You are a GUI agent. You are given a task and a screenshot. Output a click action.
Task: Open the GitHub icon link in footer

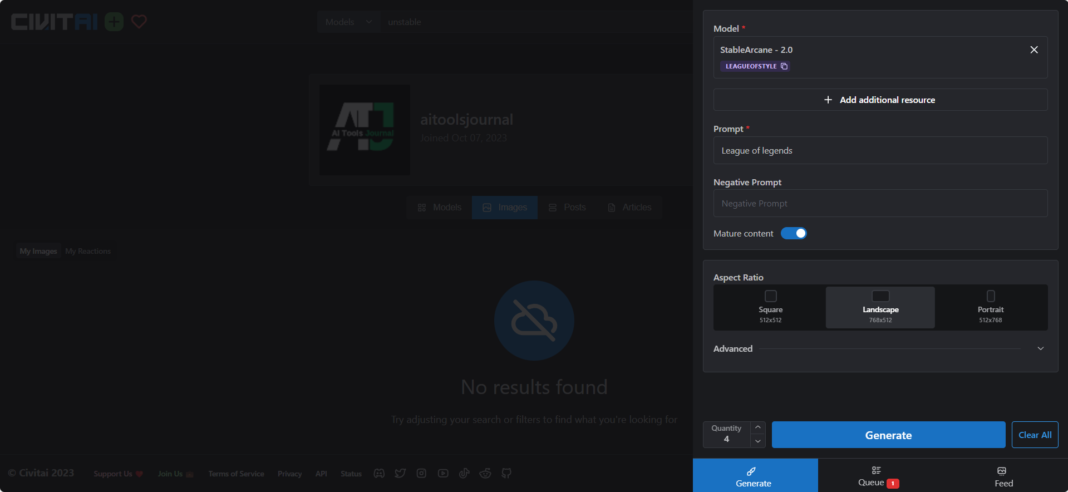(x=506, y=473)
